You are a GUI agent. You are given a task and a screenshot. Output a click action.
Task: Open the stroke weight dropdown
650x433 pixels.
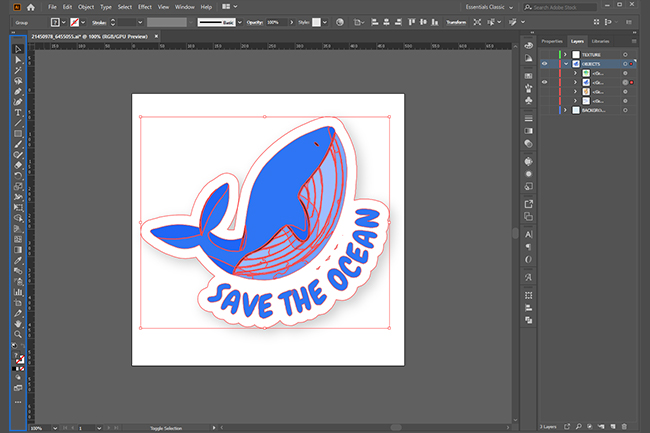click(x=140, y=22)
